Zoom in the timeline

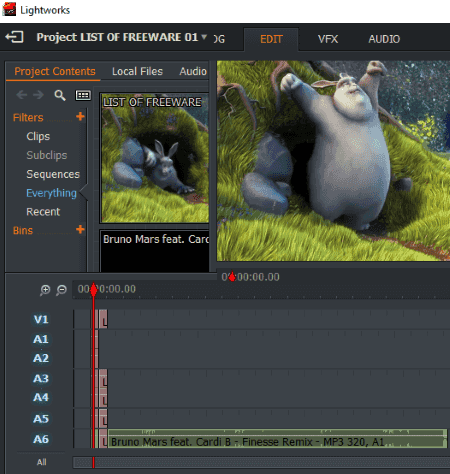(x=45, y=290)
